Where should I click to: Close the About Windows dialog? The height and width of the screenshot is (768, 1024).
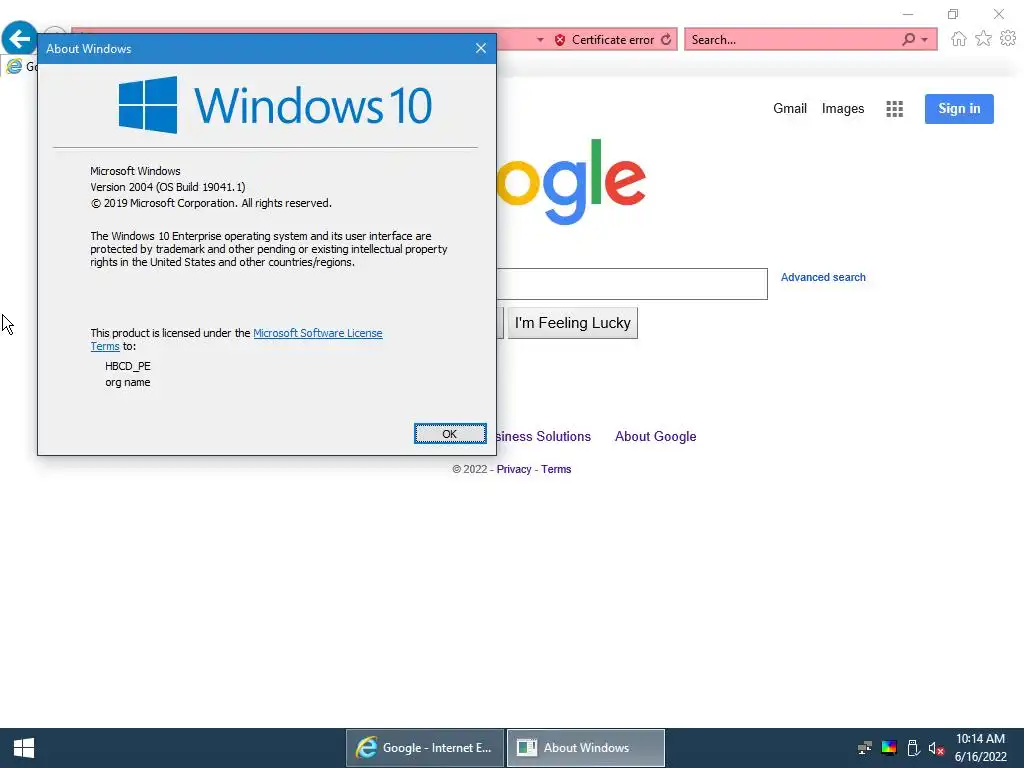point(481,48)
